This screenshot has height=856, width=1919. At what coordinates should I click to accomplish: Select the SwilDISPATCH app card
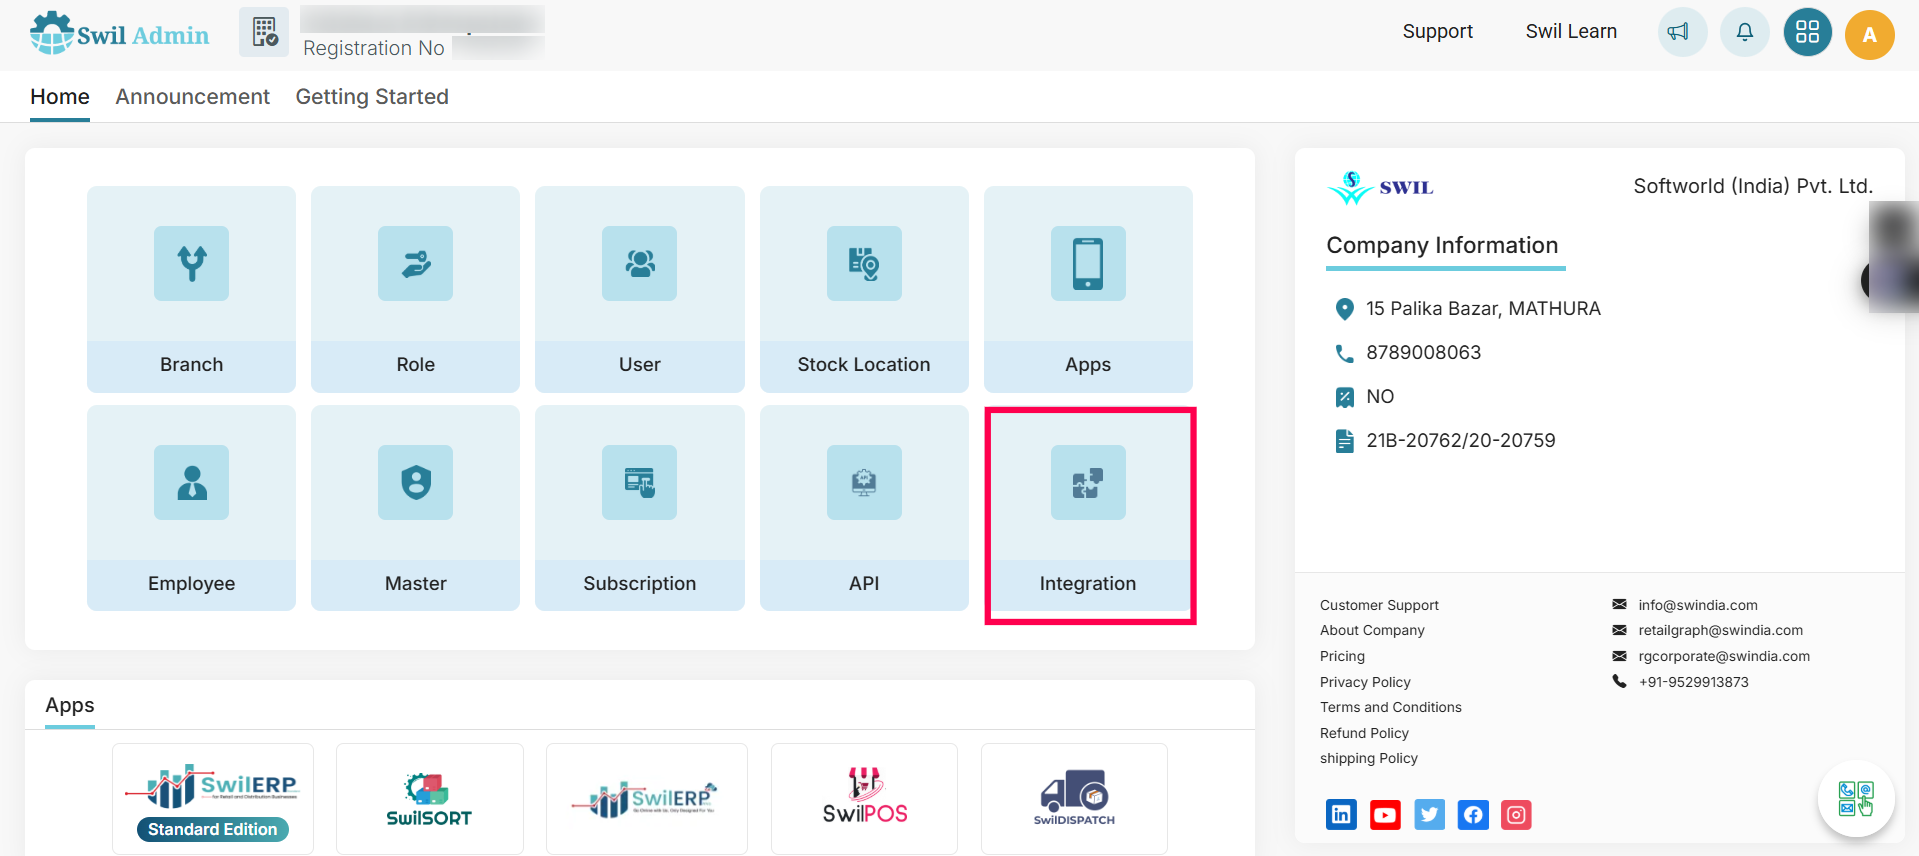click(1074, 799)
